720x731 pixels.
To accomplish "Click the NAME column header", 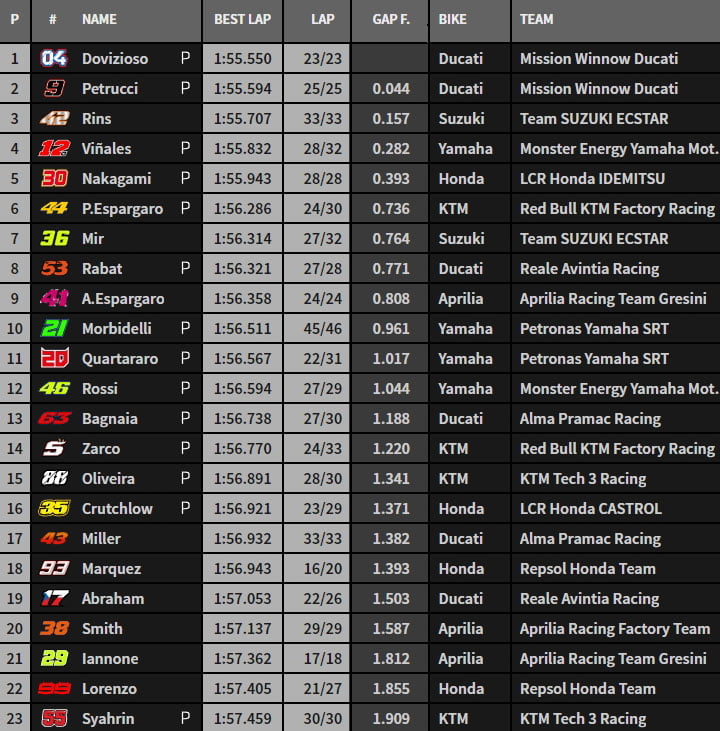I will pyautogui.click(x=99, y=19).
